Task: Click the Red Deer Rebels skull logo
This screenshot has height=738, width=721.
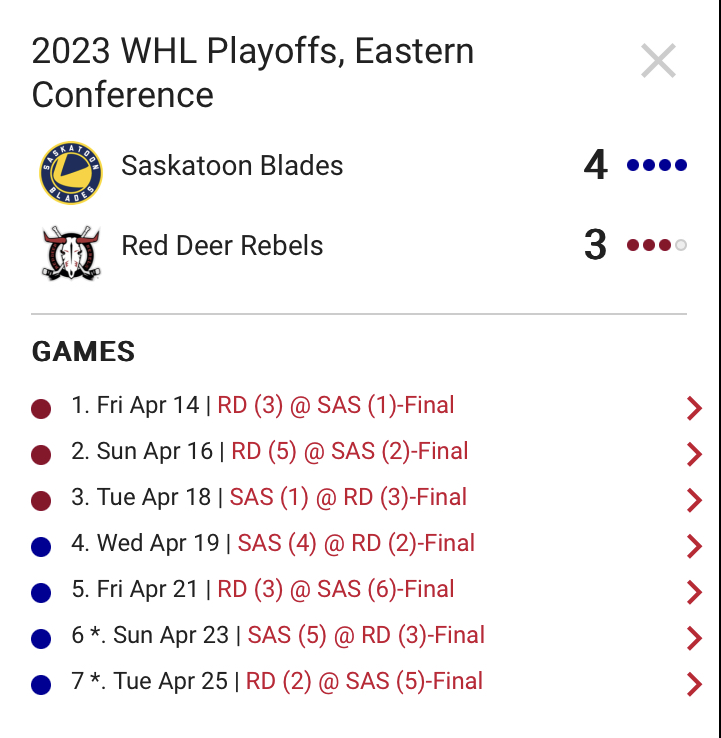Action: 71,253
